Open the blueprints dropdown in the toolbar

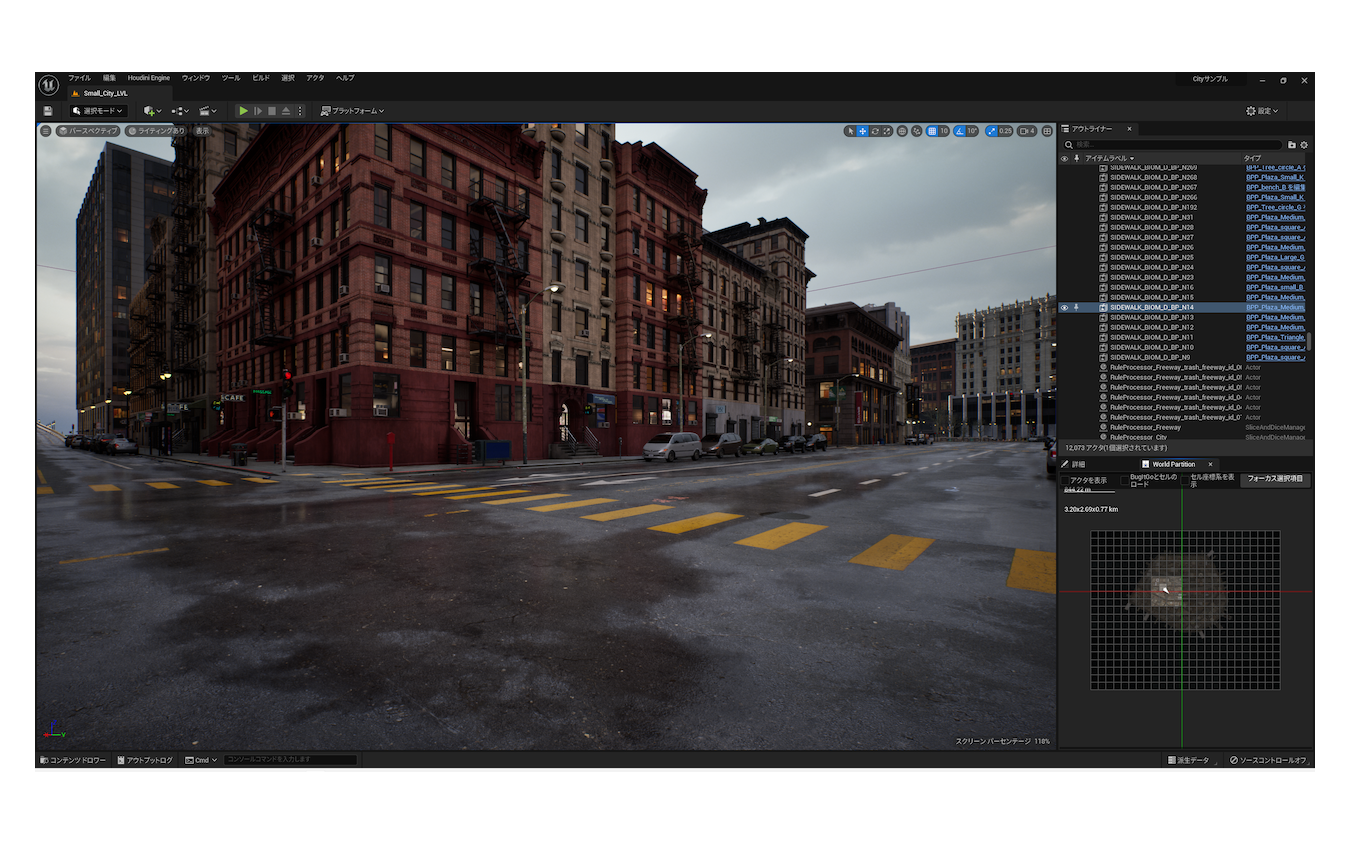180,111
